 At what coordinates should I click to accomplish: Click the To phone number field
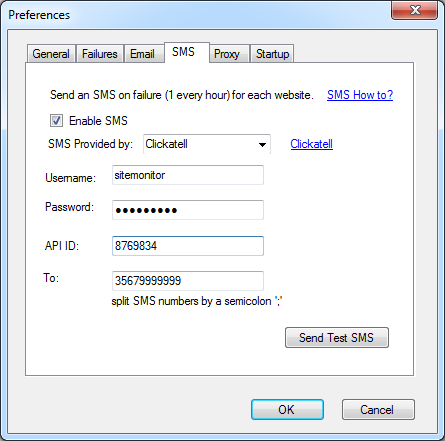coord(188,281)
